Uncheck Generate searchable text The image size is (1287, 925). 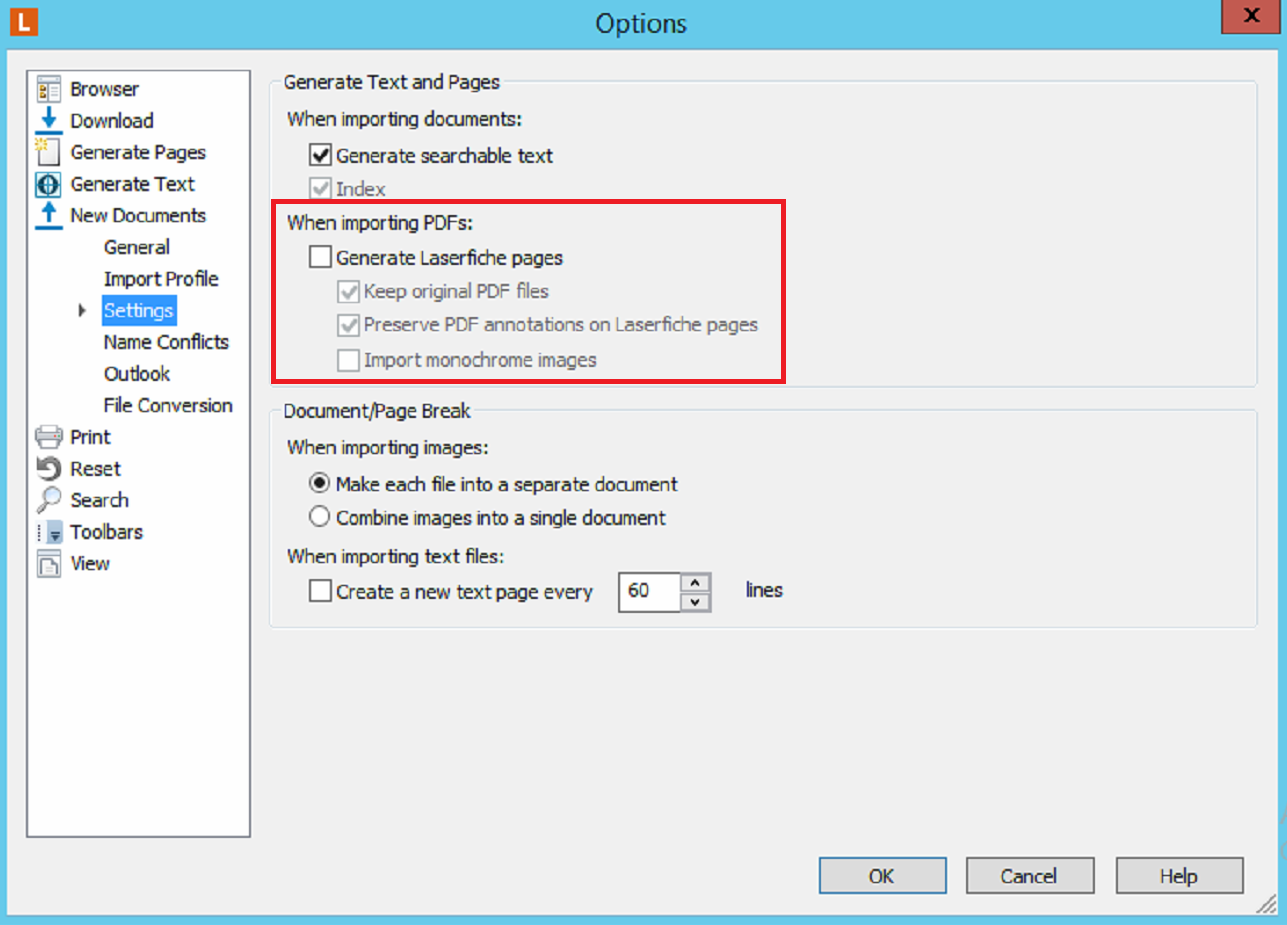[321, 156]
